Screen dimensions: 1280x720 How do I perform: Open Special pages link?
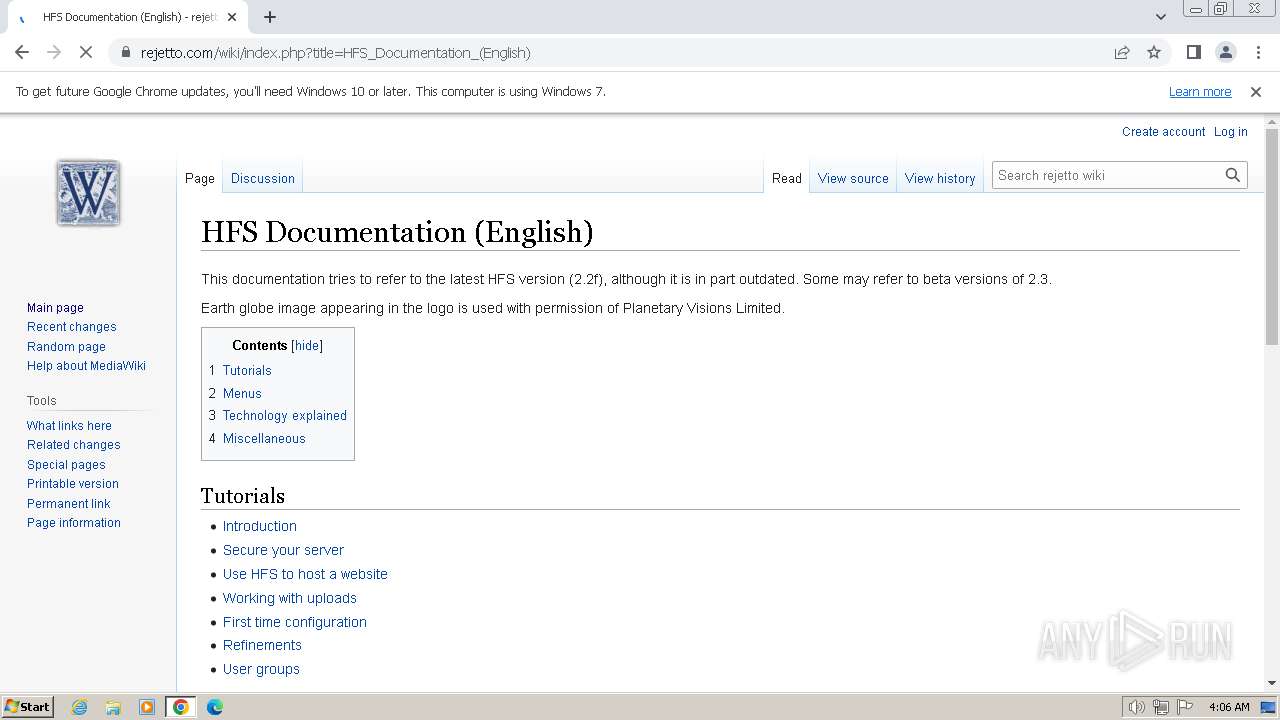click(66, 465)
